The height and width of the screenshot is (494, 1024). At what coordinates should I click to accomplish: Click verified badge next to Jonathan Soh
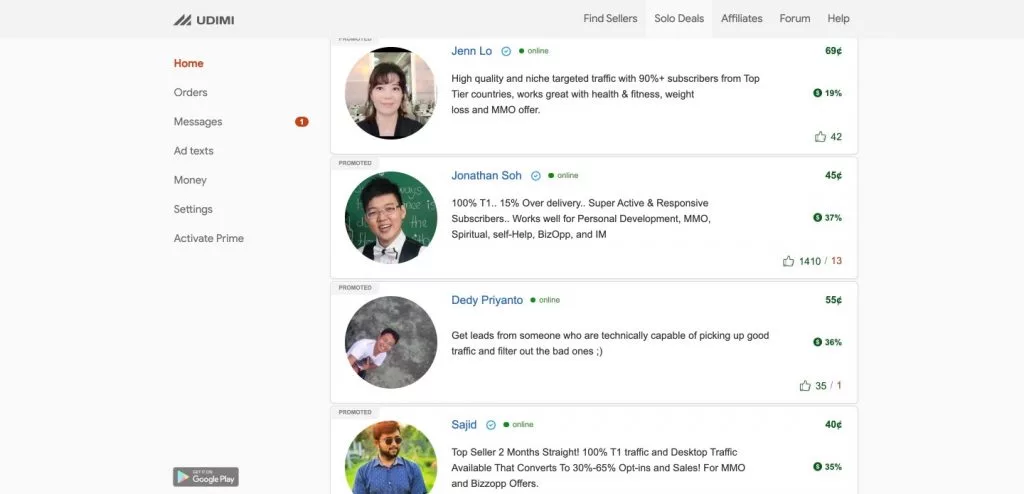[x=536, y=176]
